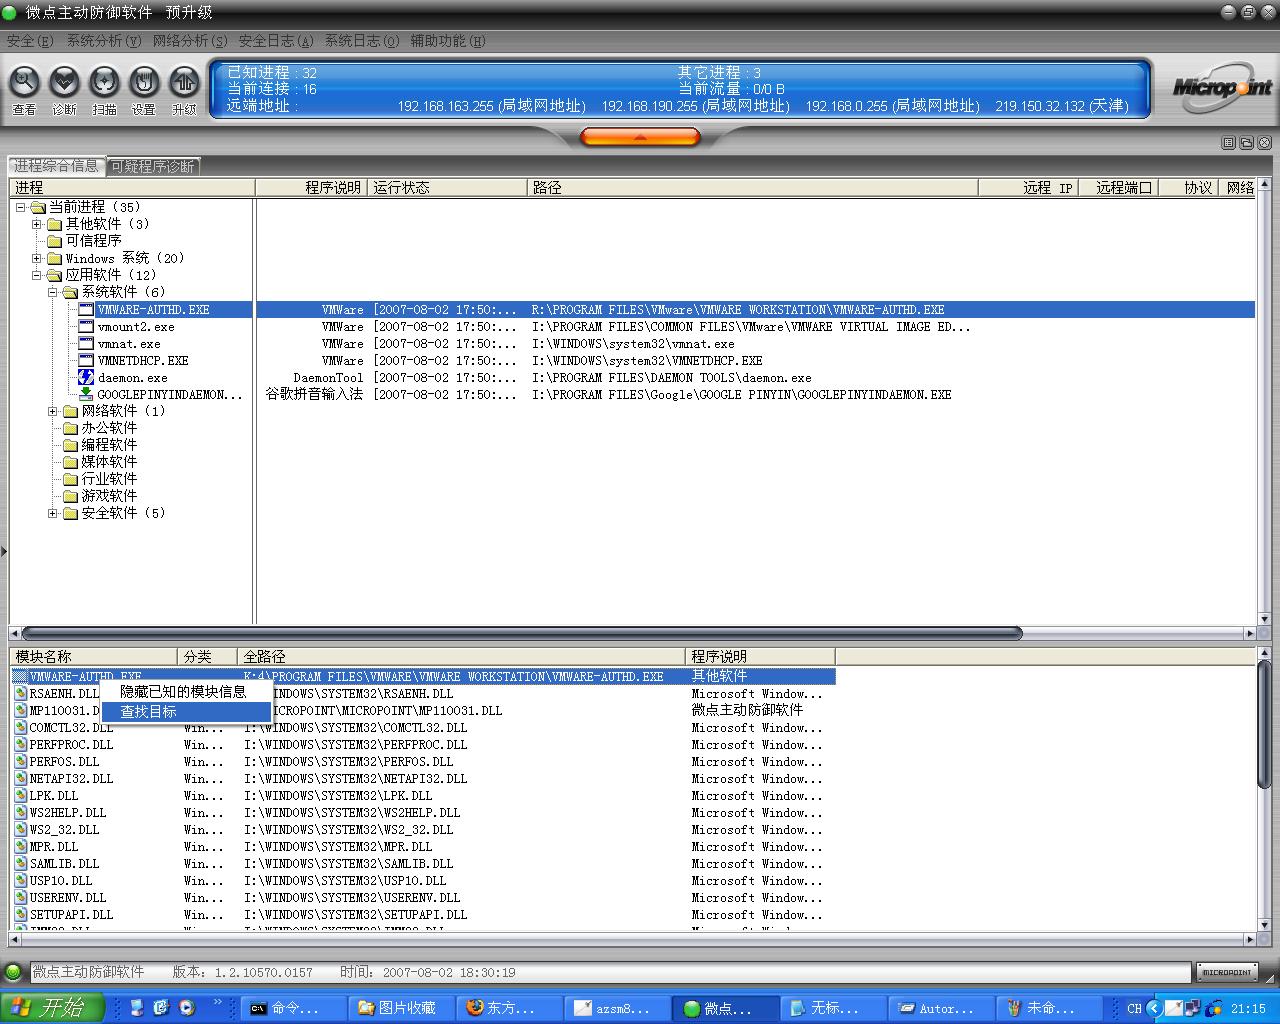1280x1024 pixels.
Task: Collapse the 当前进程 (35) root node
Action: pyautogui.click(x=20, y=207)
